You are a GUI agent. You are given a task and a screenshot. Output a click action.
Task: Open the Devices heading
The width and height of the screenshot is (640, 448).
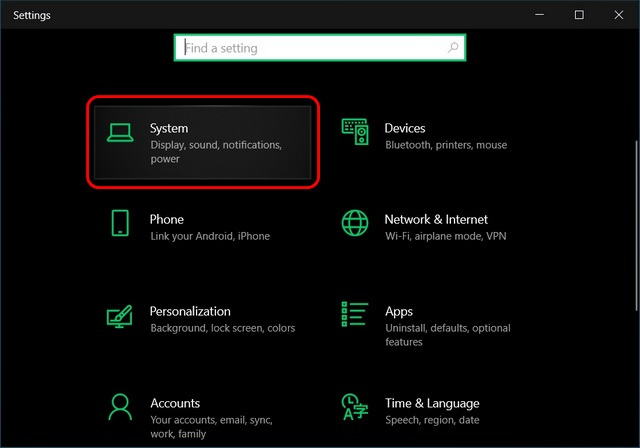pos(404,129)
